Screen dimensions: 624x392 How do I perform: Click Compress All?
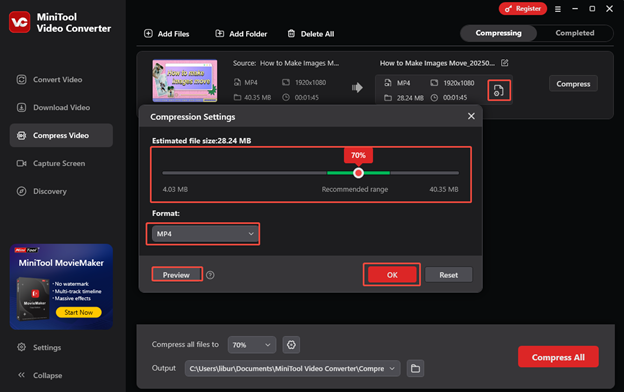pyautogui.click(x=558, y=357)
